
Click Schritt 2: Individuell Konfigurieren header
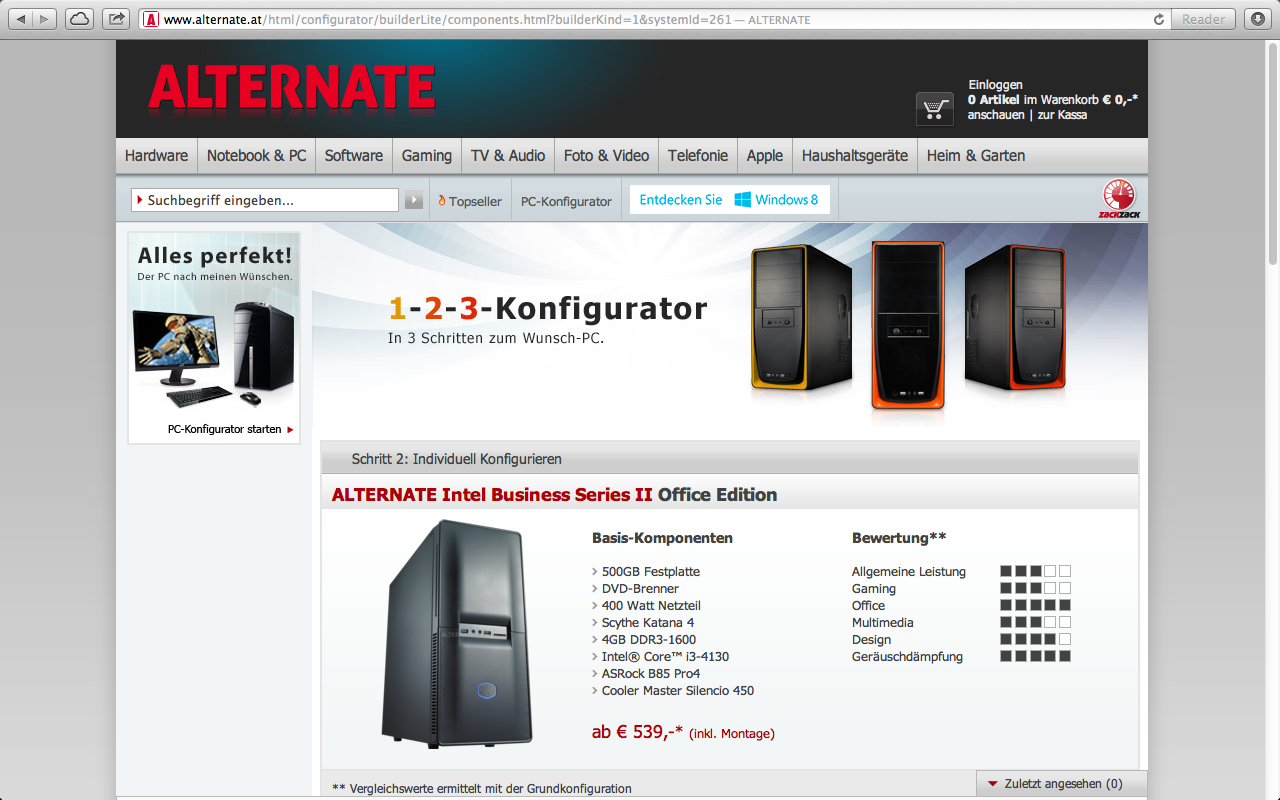pyautogui.click(x=457, y=459)
